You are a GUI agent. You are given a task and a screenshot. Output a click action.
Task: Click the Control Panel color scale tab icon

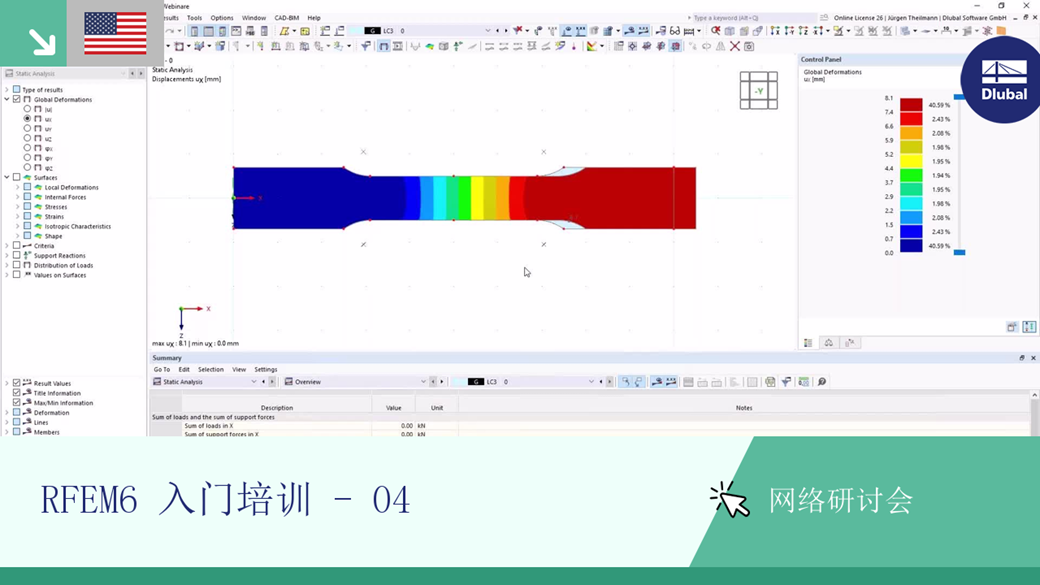click(808, 343)
